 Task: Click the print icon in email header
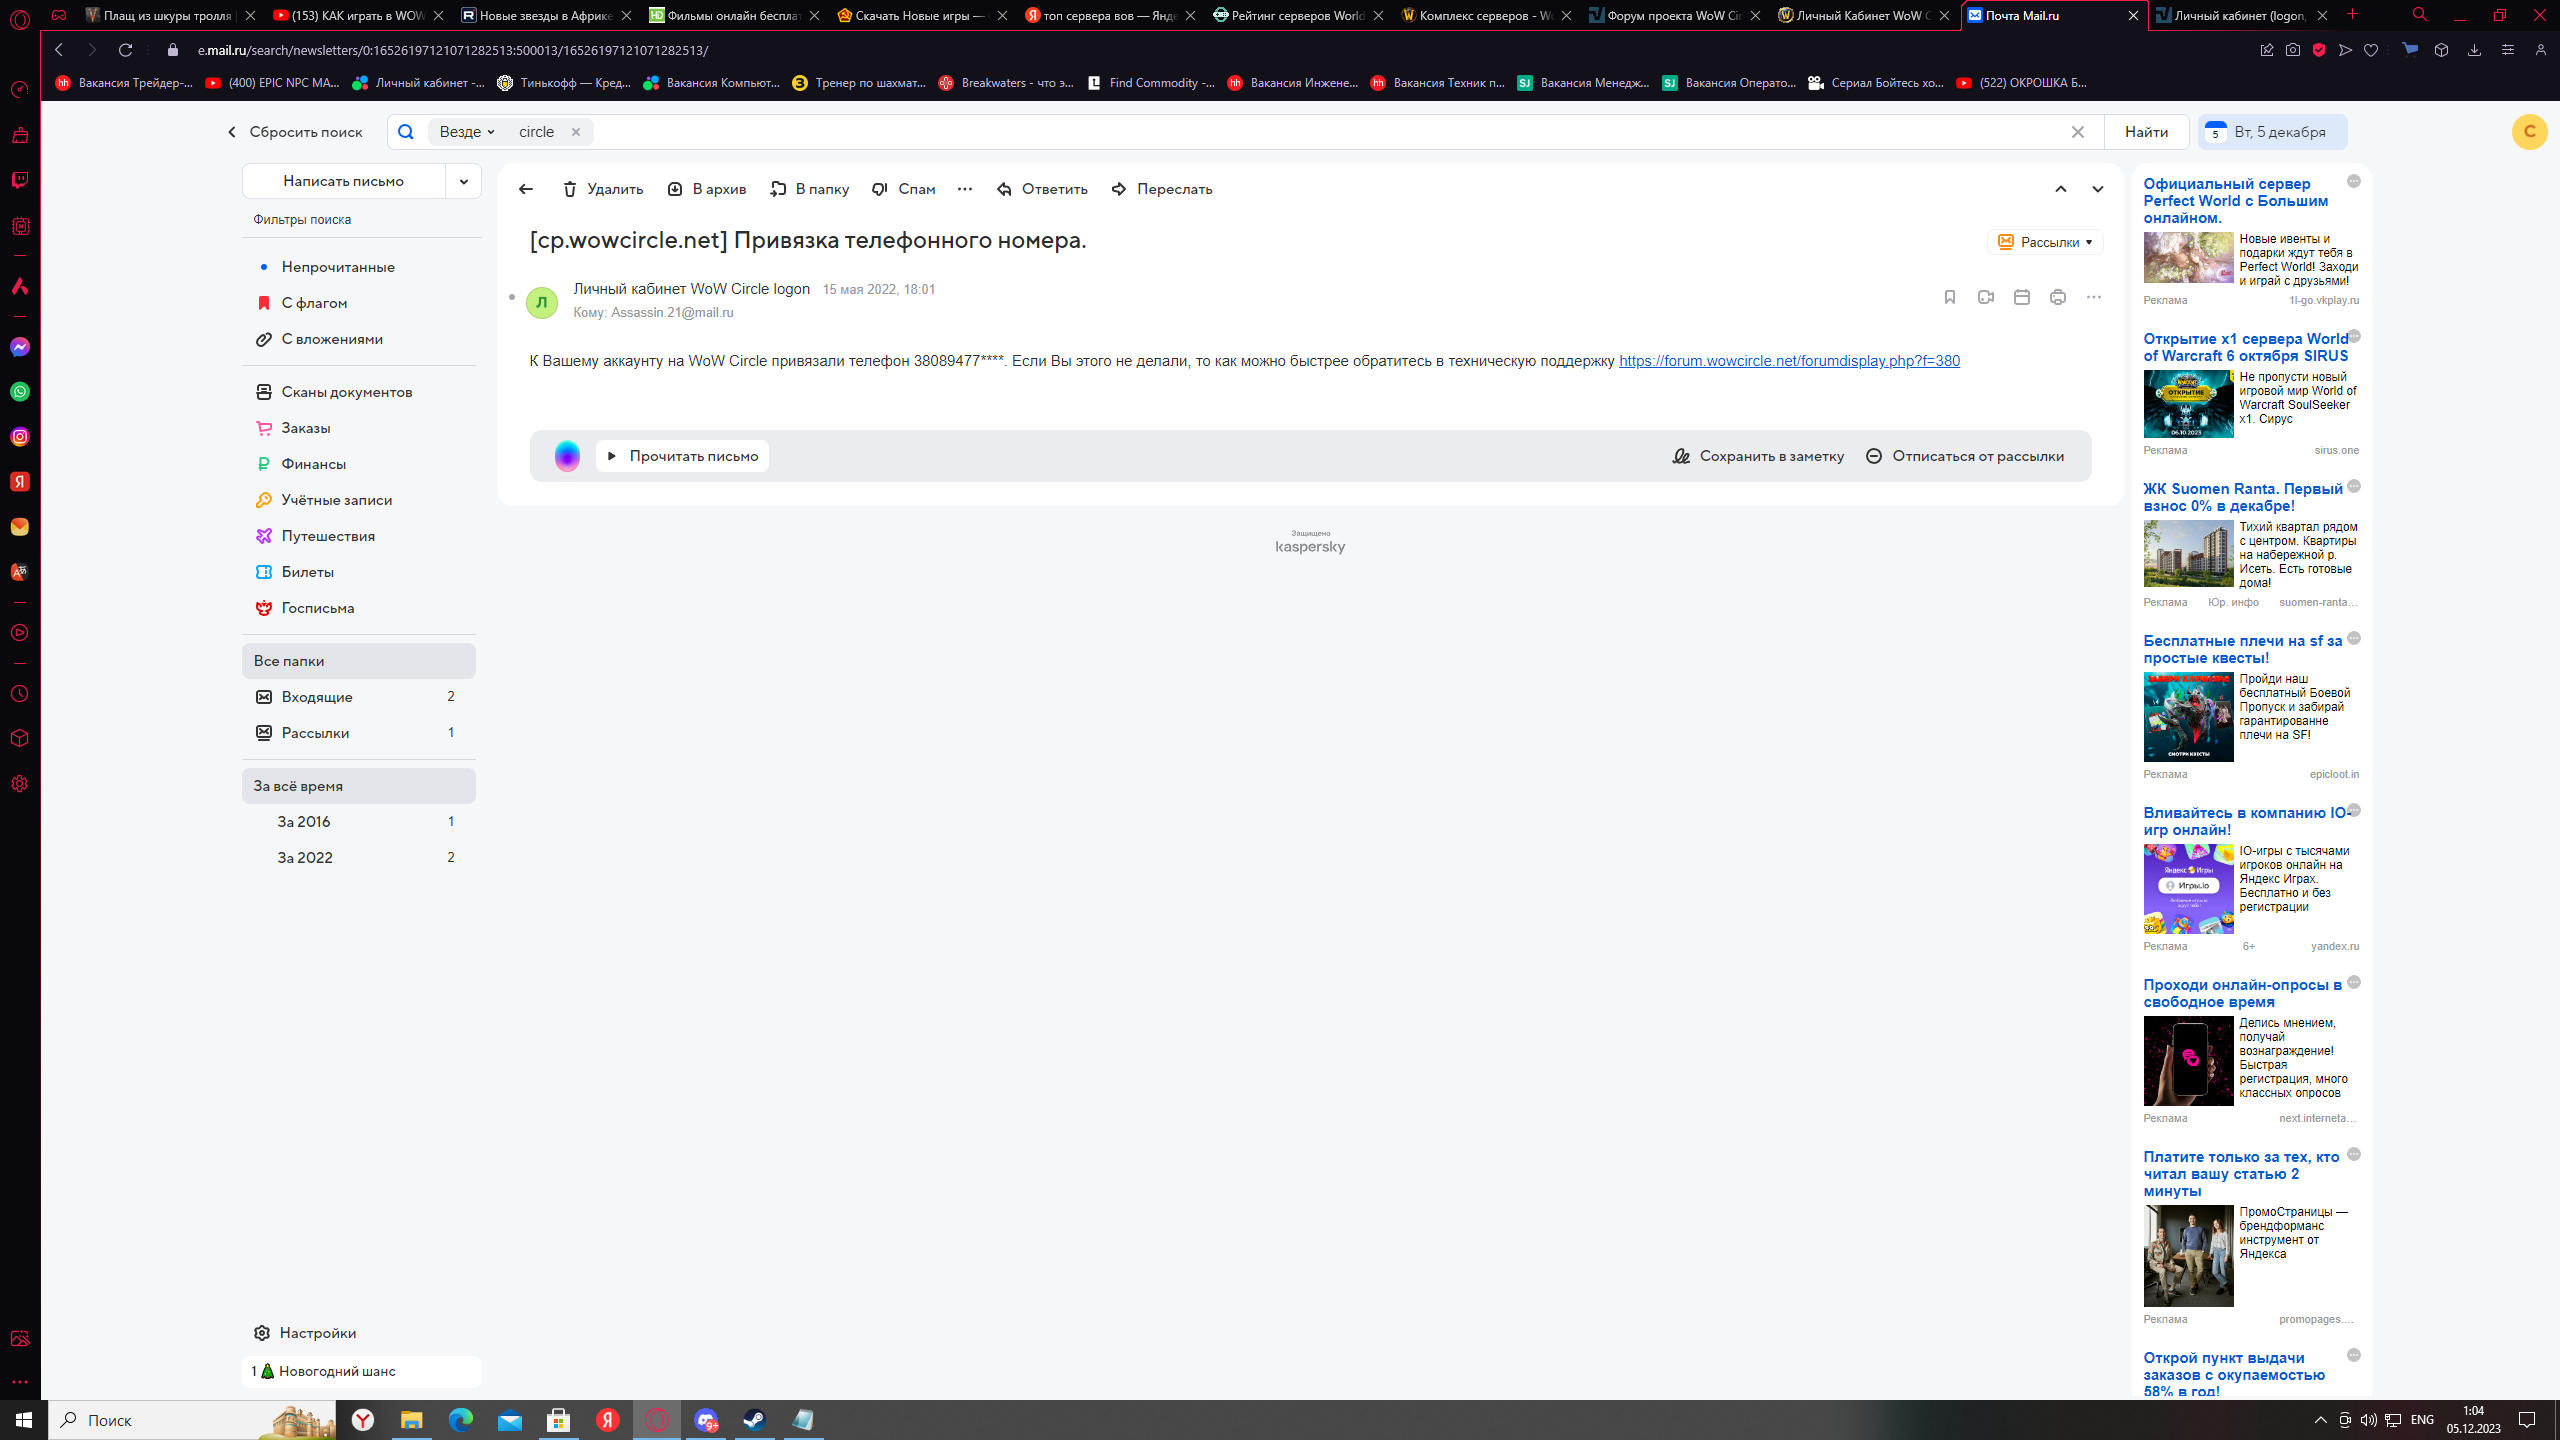2057,297
